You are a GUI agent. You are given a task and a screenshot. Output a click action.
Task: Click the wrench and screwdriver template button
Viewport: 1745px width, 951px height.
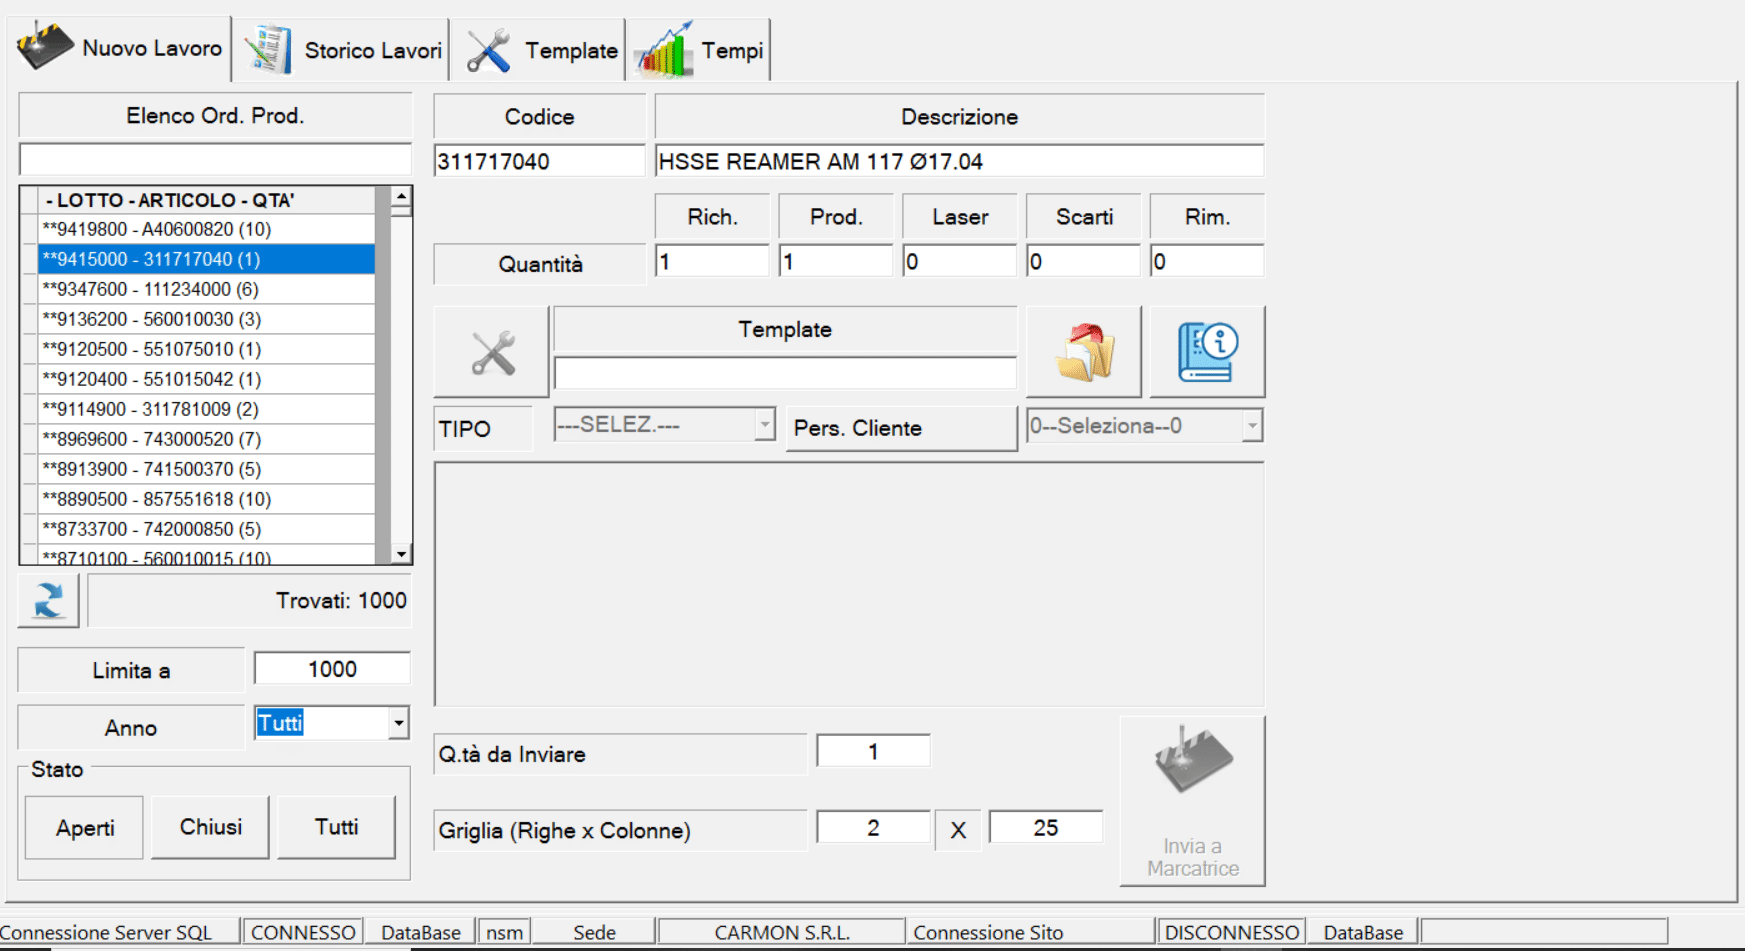pos(491,353)
